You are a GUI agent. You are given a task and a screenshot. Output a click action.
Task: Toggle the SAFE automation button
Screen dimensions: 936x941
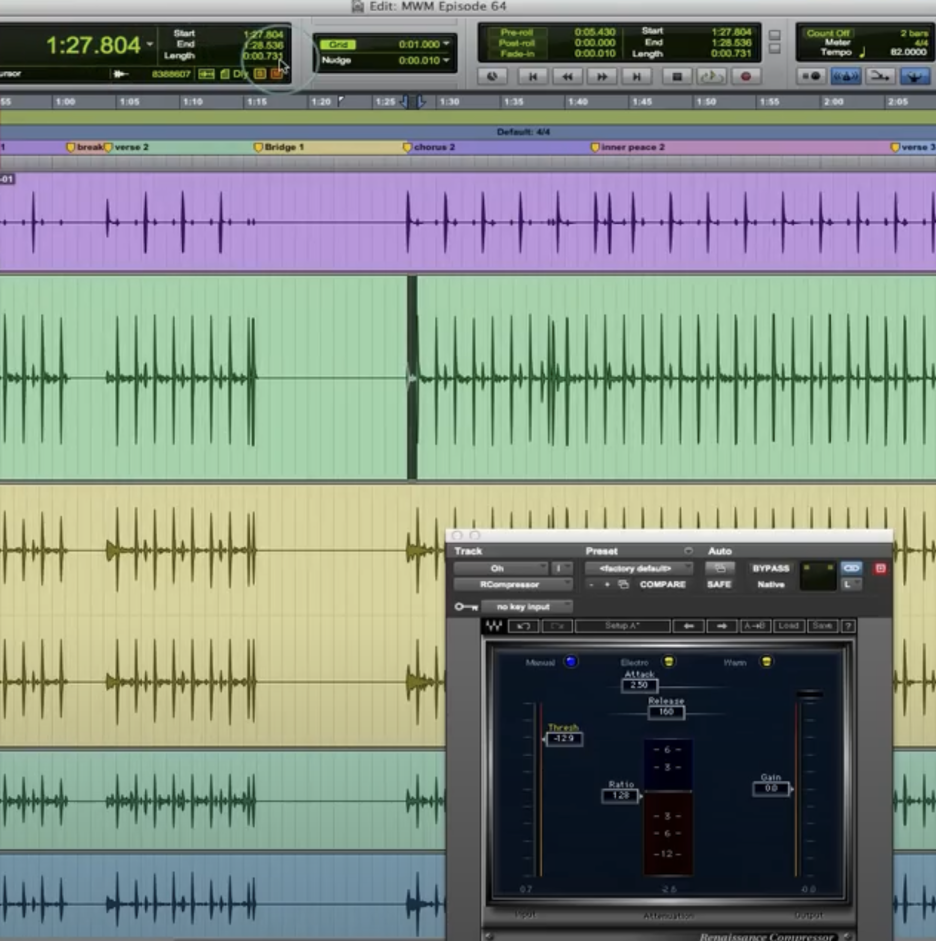pyautogui.click(x=719, y=584)
